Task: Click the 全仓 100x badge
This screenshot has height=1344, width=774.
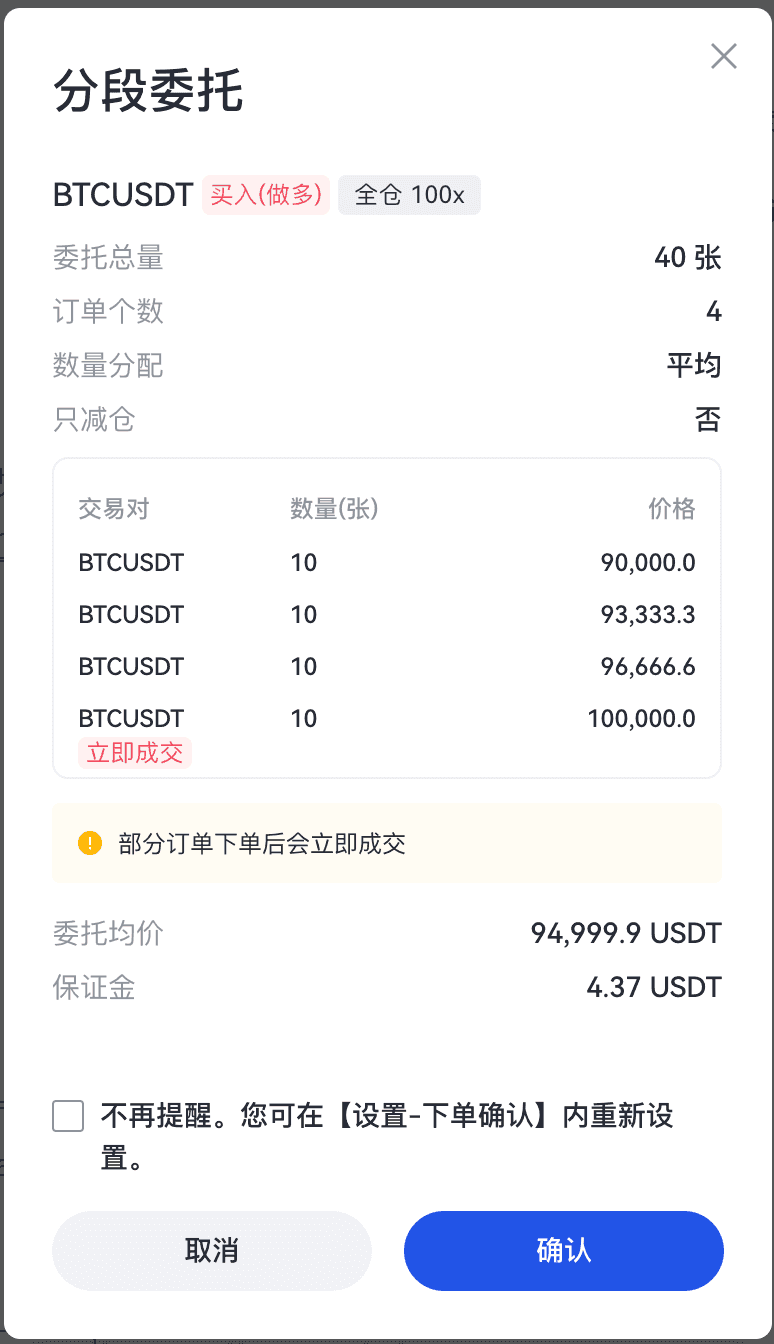Action: pos(409,195)
